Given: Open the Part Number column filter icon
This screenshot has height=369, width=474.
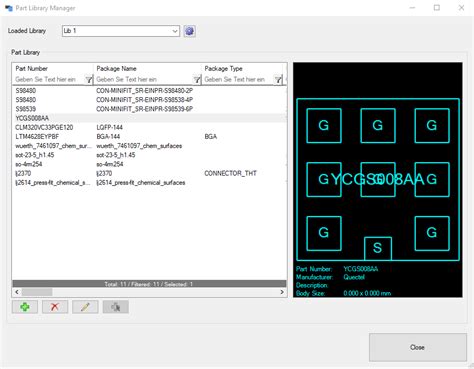Looking at the screenshot, I should [x=89, y=79].
